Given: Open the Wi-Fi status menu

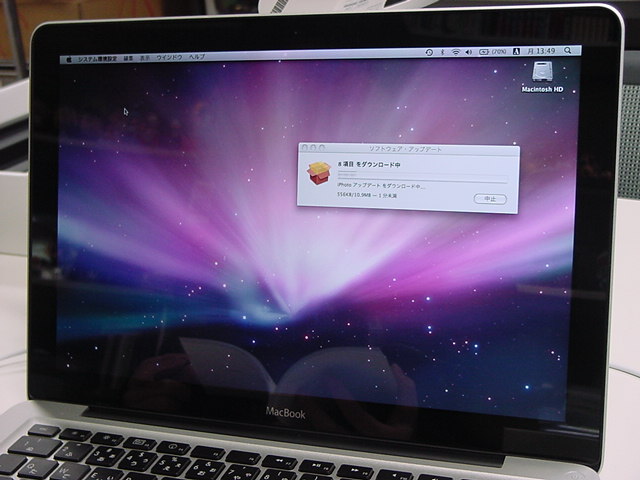Looking at the screenshot, I should [456, 52].
